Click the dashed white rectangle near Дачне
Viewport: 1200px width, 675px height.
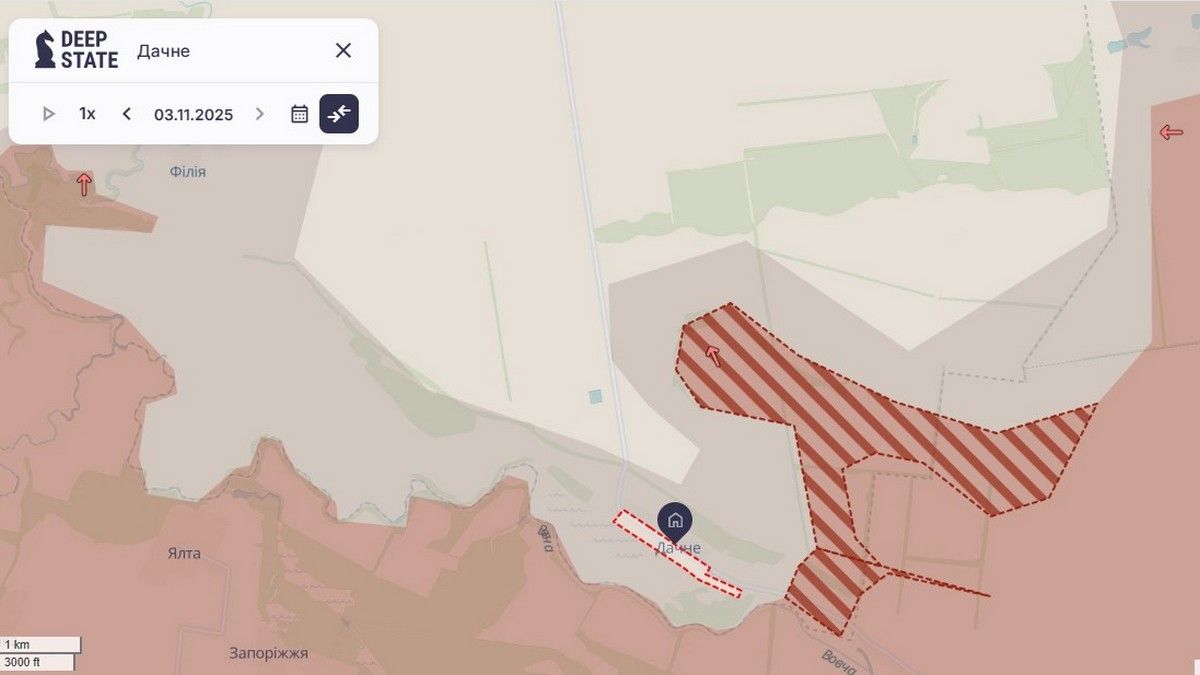point(677,553)
